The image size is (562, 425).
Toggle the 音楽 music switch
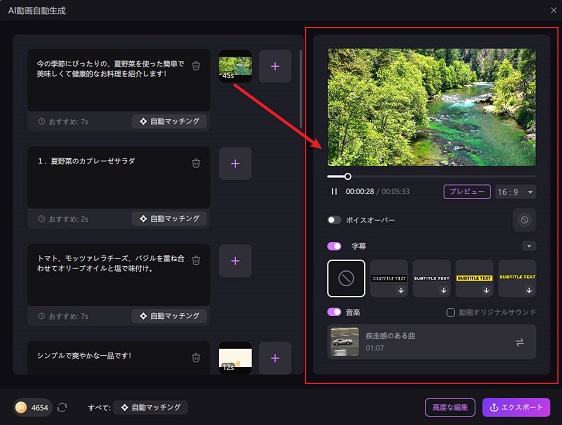pos(334,312)
